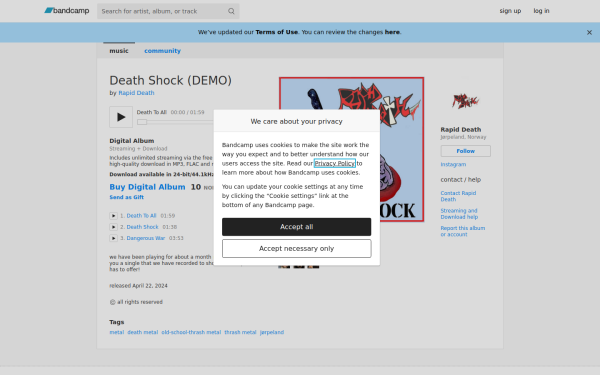
Task: Select the old-school-thrash metal tag
Action: 191,332
